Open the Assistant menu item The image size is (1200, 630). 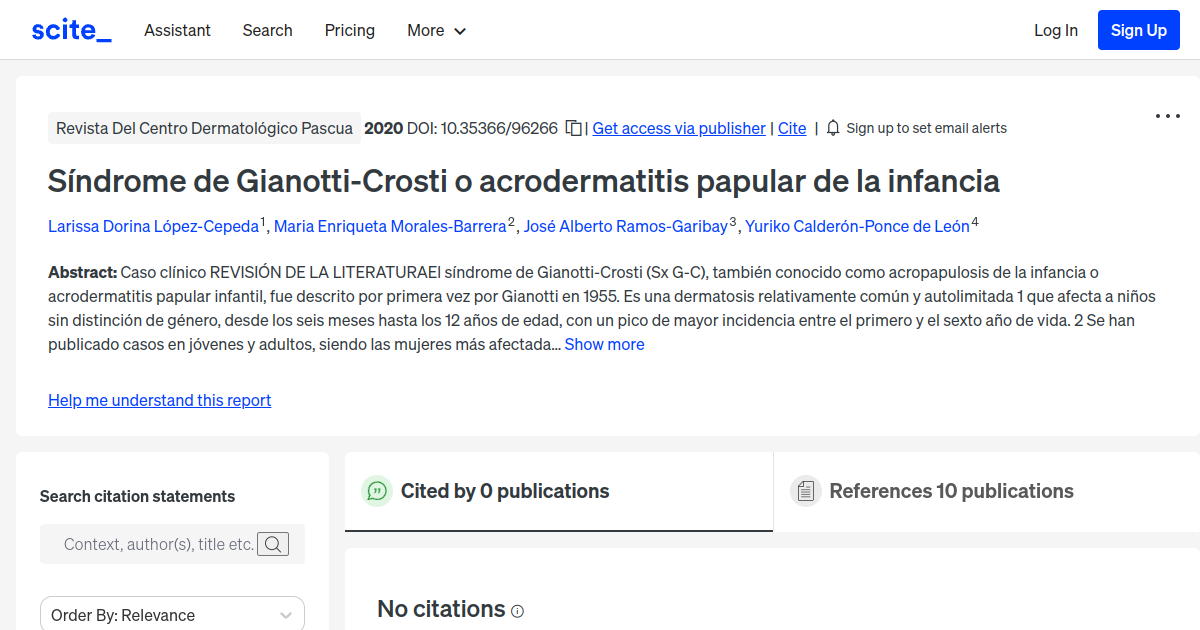coord(177,30)
